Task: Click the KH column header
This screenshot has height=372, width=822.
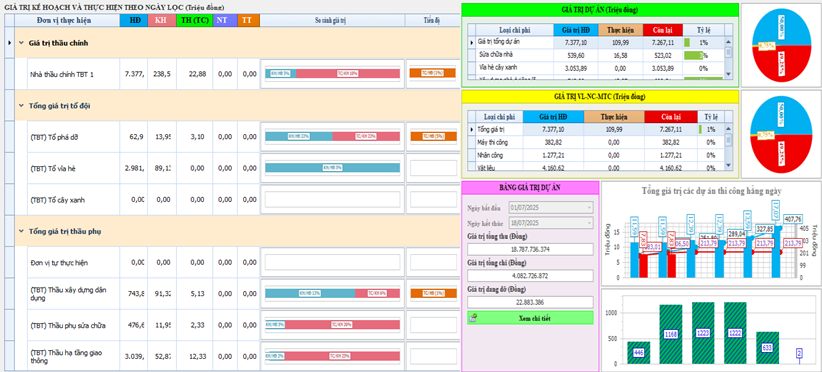Action: (162, 20)
